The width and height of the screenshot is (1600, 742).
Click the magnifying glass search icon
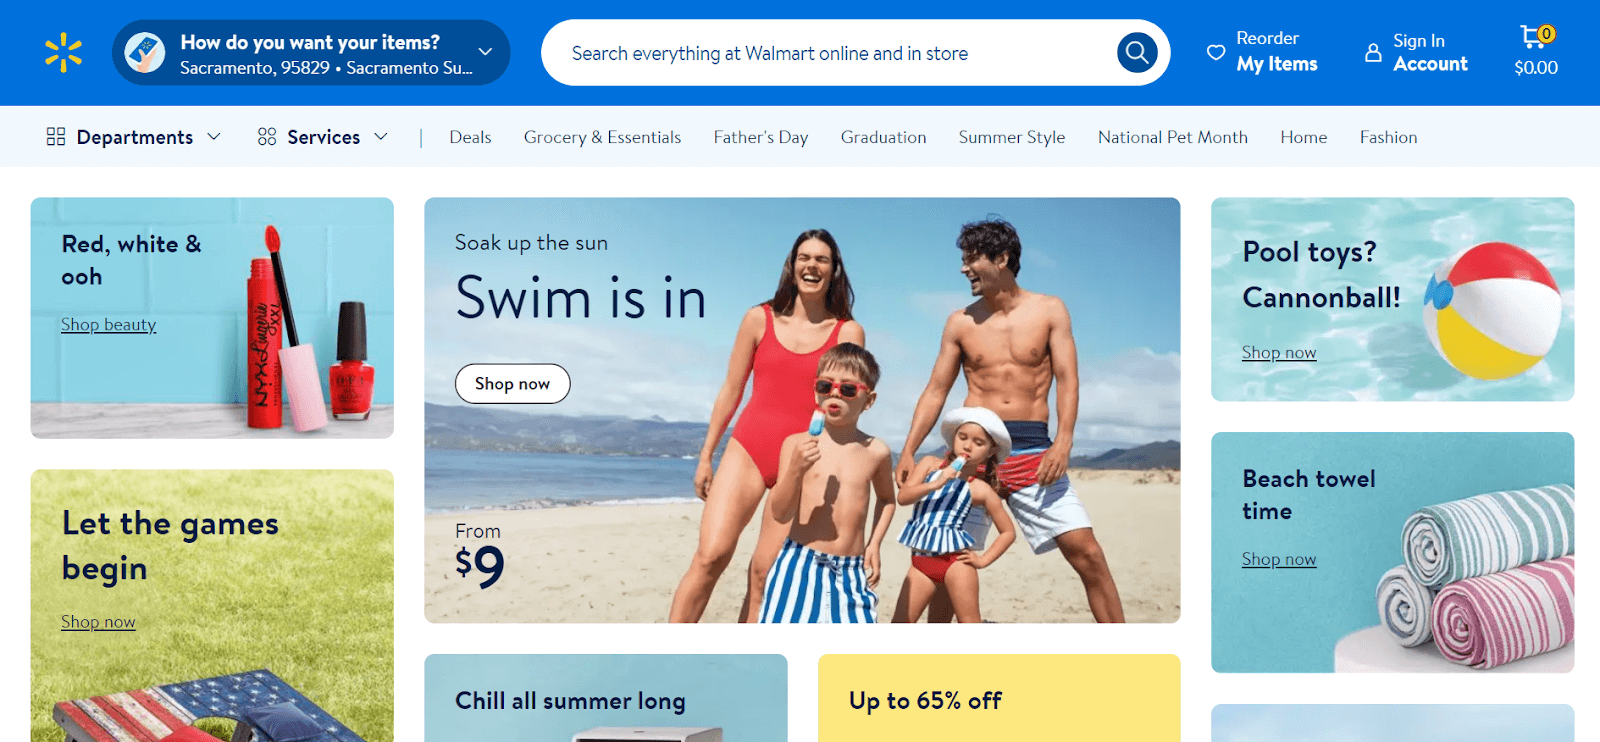pyautogui.click(x=1137, y=52)
